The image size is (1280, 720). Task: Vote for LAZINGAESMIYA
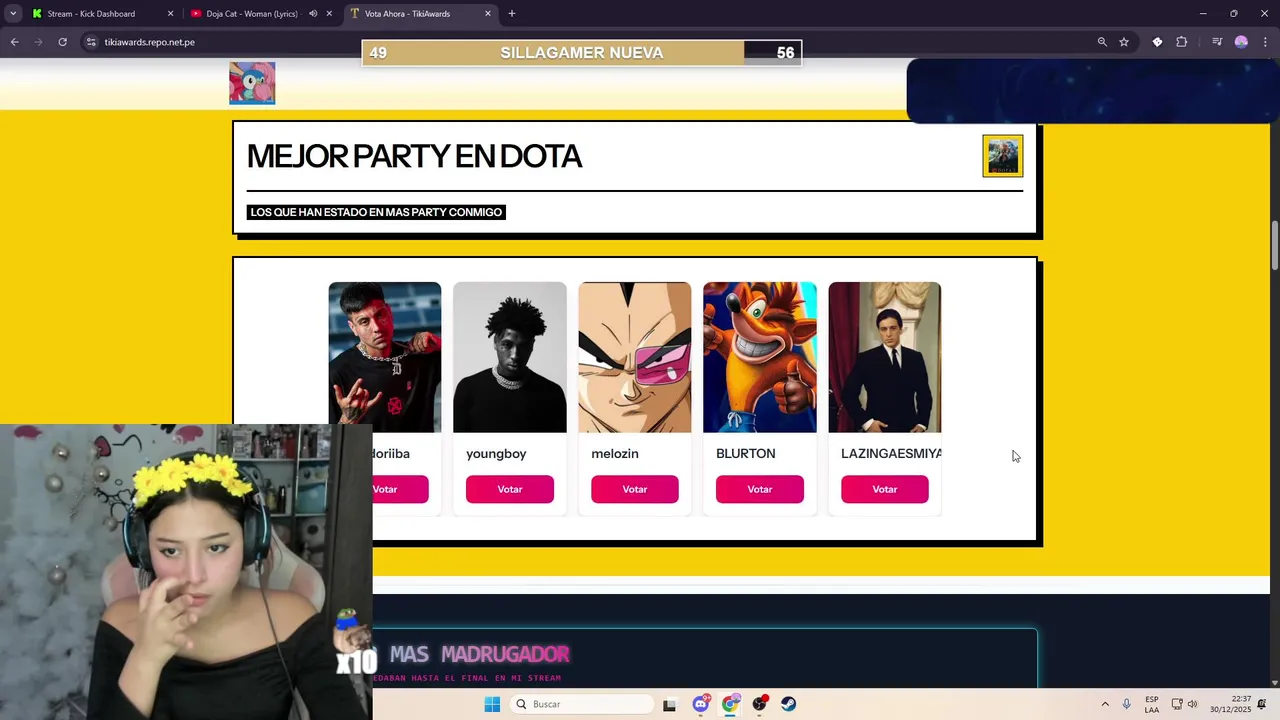[x=885, y=489]
